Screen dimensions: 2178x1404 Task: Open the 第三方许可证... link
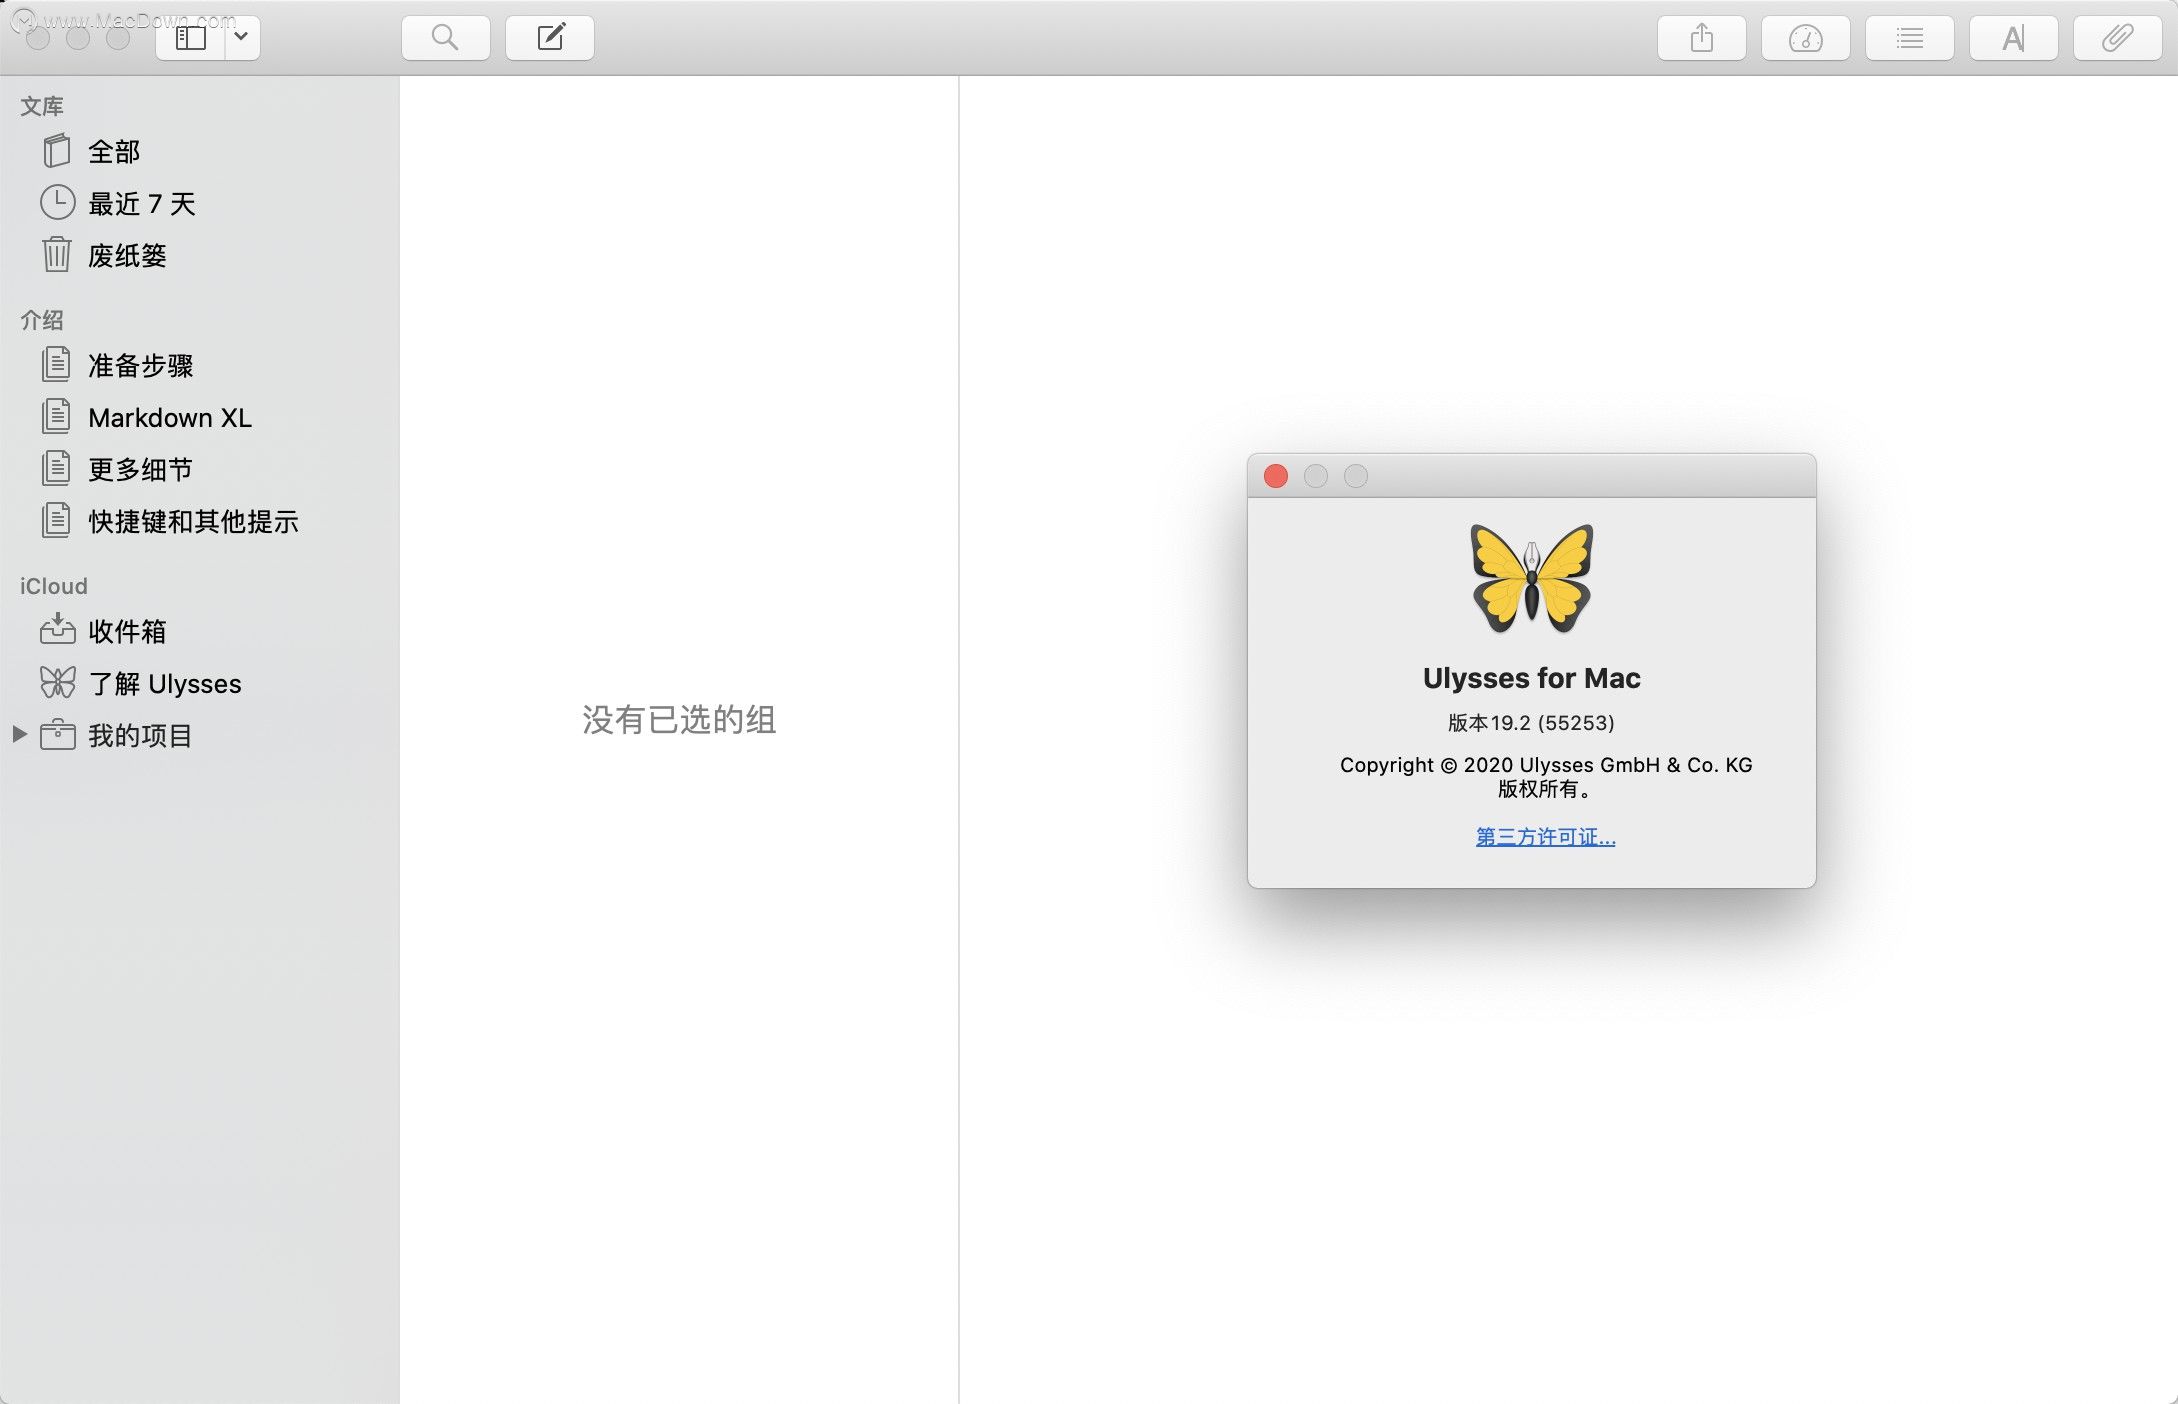[x=1545, y=837]
